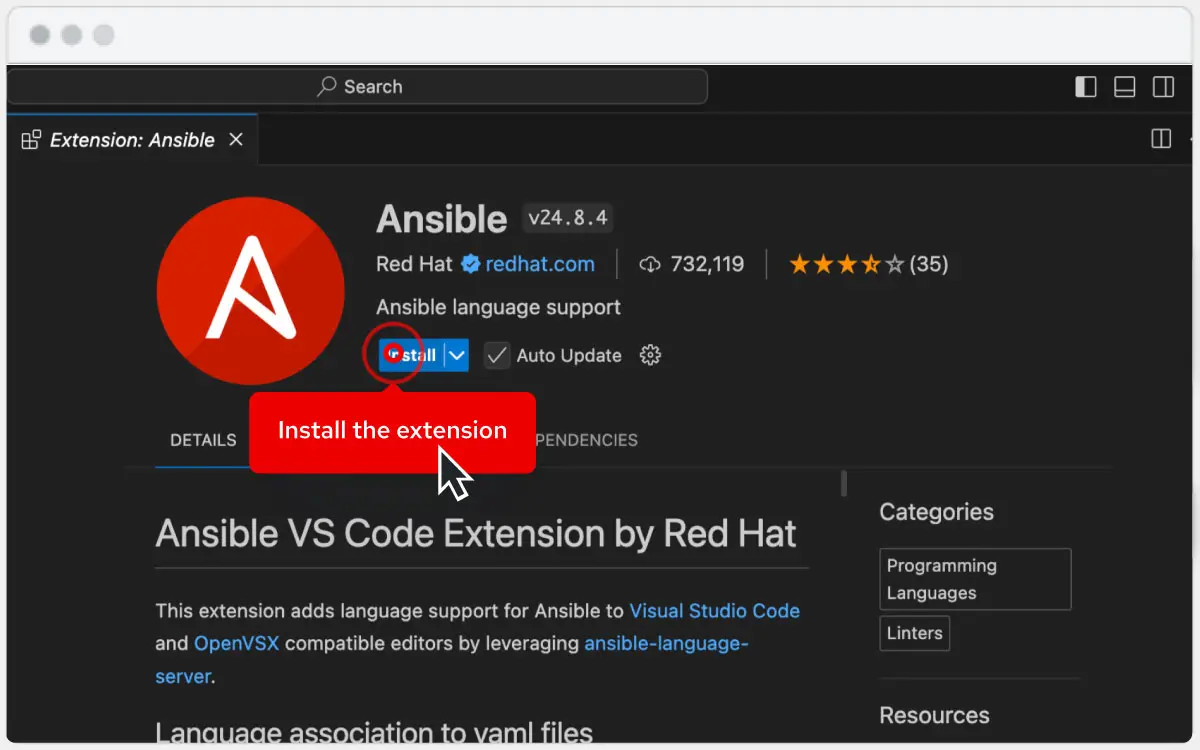
Task: Click the Ansible extension red logo icon
Action: pyautogui.click(x=250, y=290)
